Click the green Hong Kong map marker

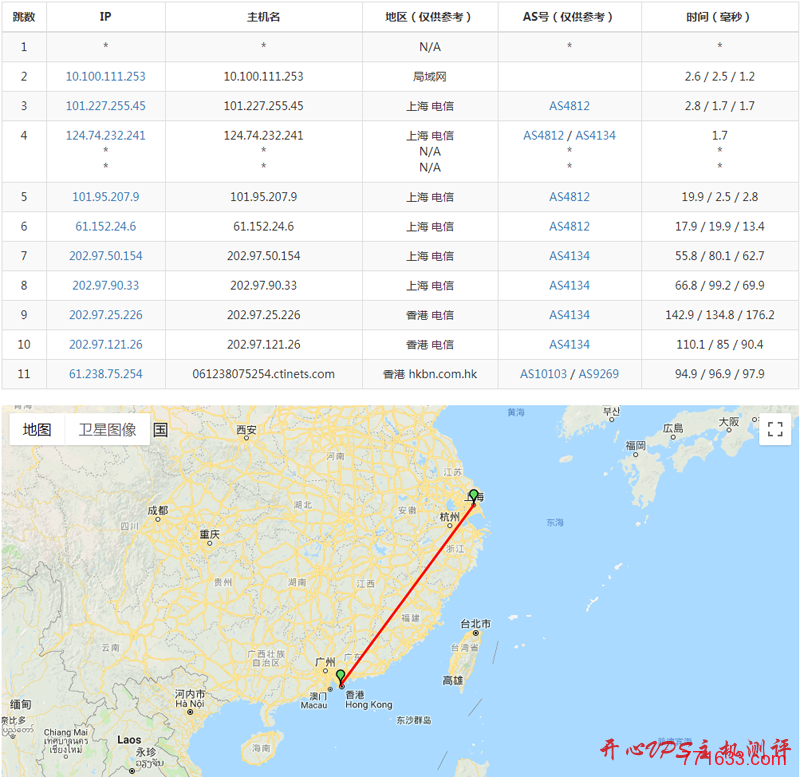[x=341, y=678]
